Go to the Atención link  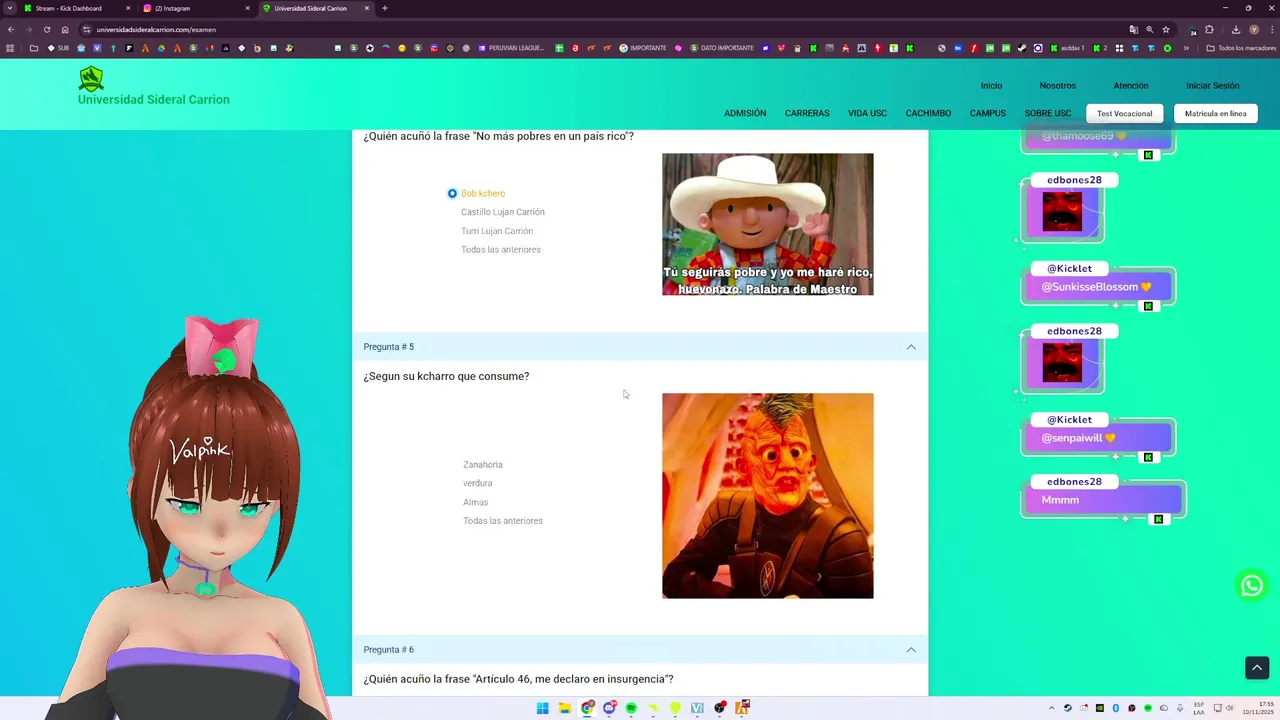coord(1131,86)
